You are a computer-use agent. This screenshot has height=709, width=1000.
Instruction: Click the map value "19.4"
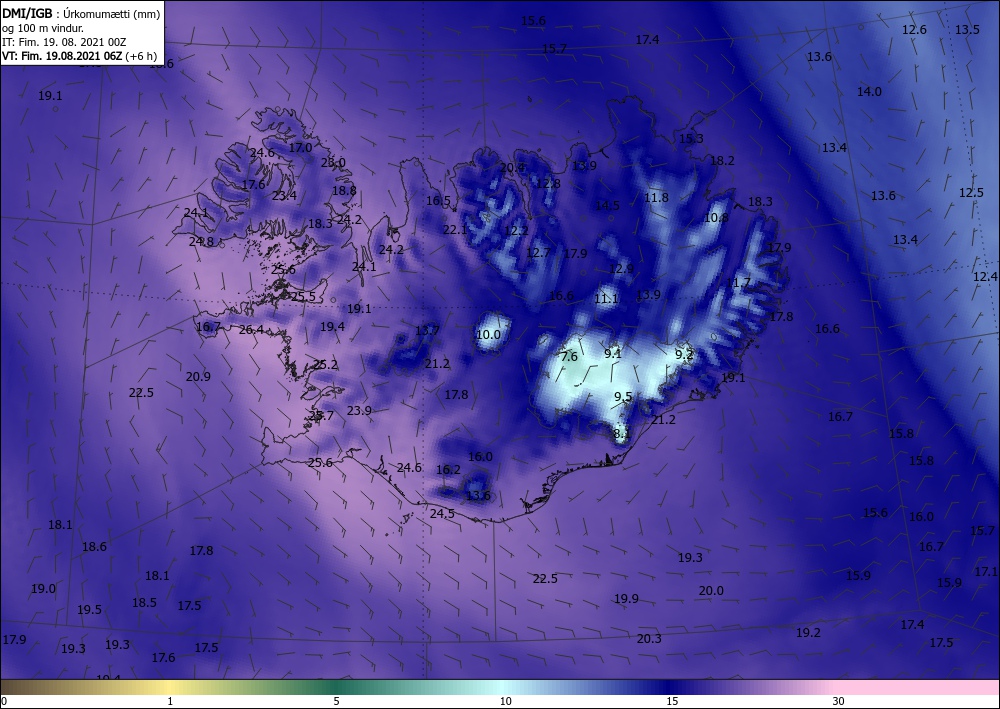[x=332, y=326]
